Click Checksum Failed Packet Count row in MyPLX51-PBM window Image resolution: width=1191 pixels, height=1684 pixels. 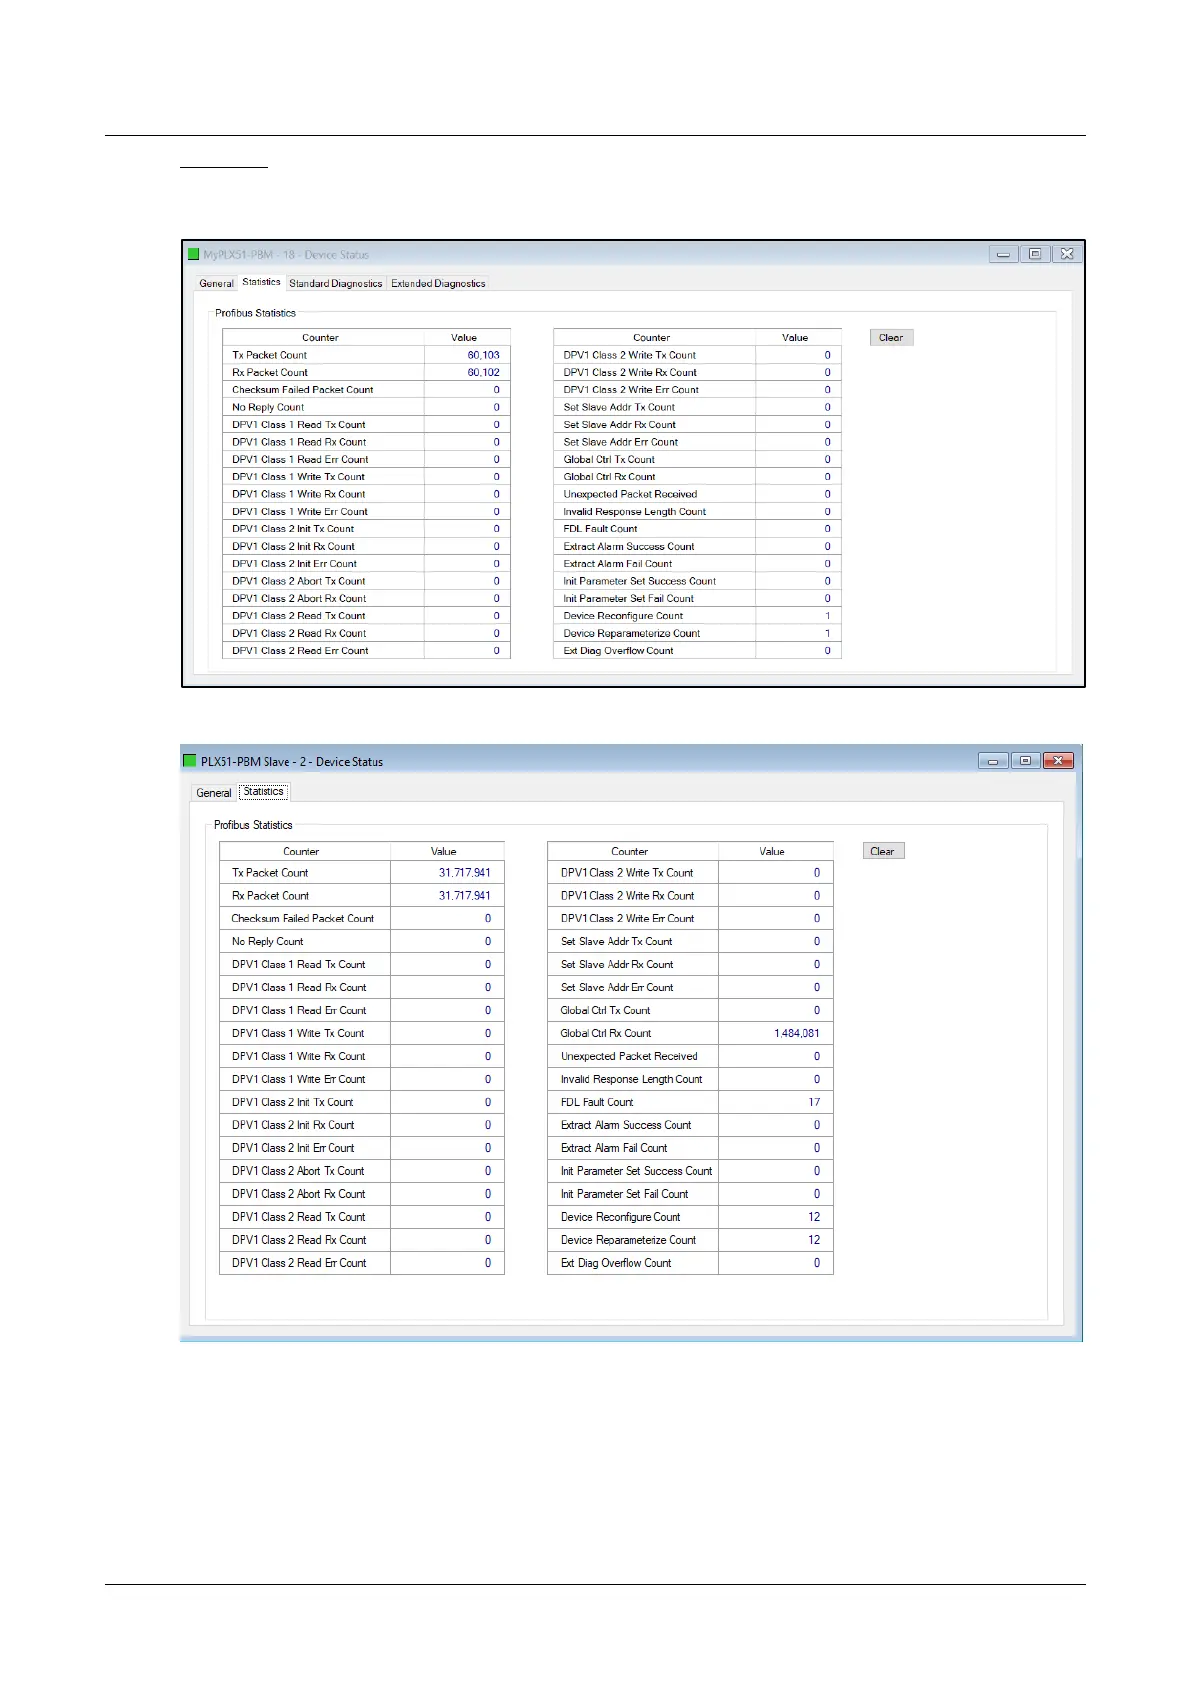[x=366, y=390]
